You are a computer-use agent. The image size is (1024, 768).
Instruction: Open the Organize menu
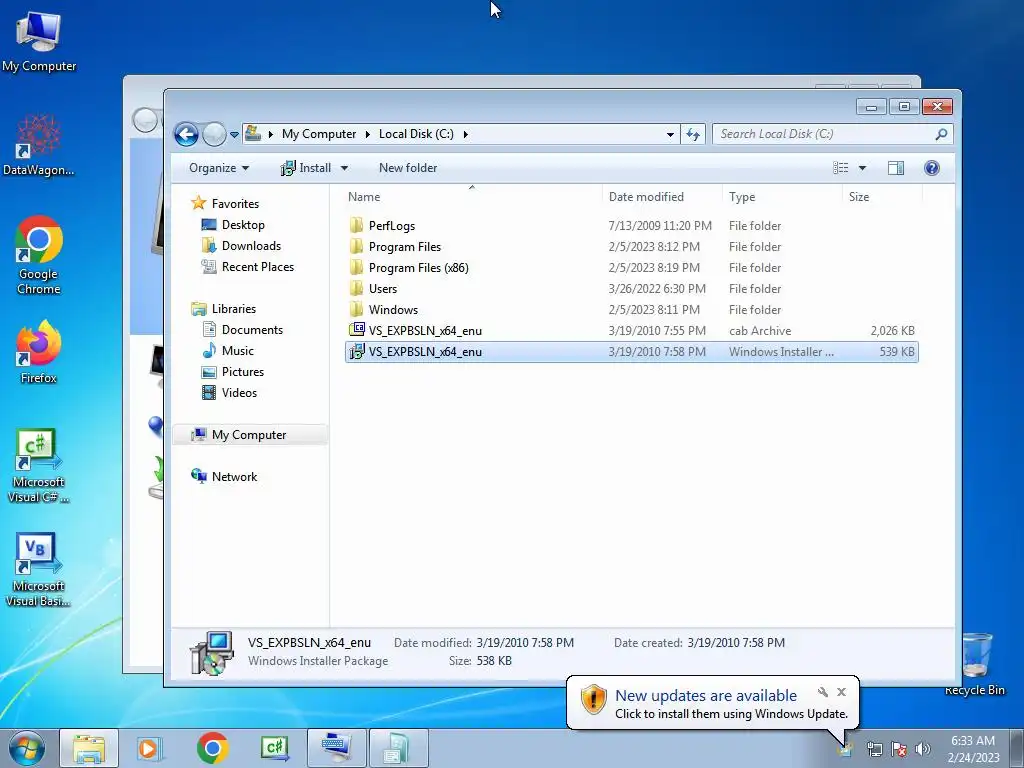(x=219, y=168)
